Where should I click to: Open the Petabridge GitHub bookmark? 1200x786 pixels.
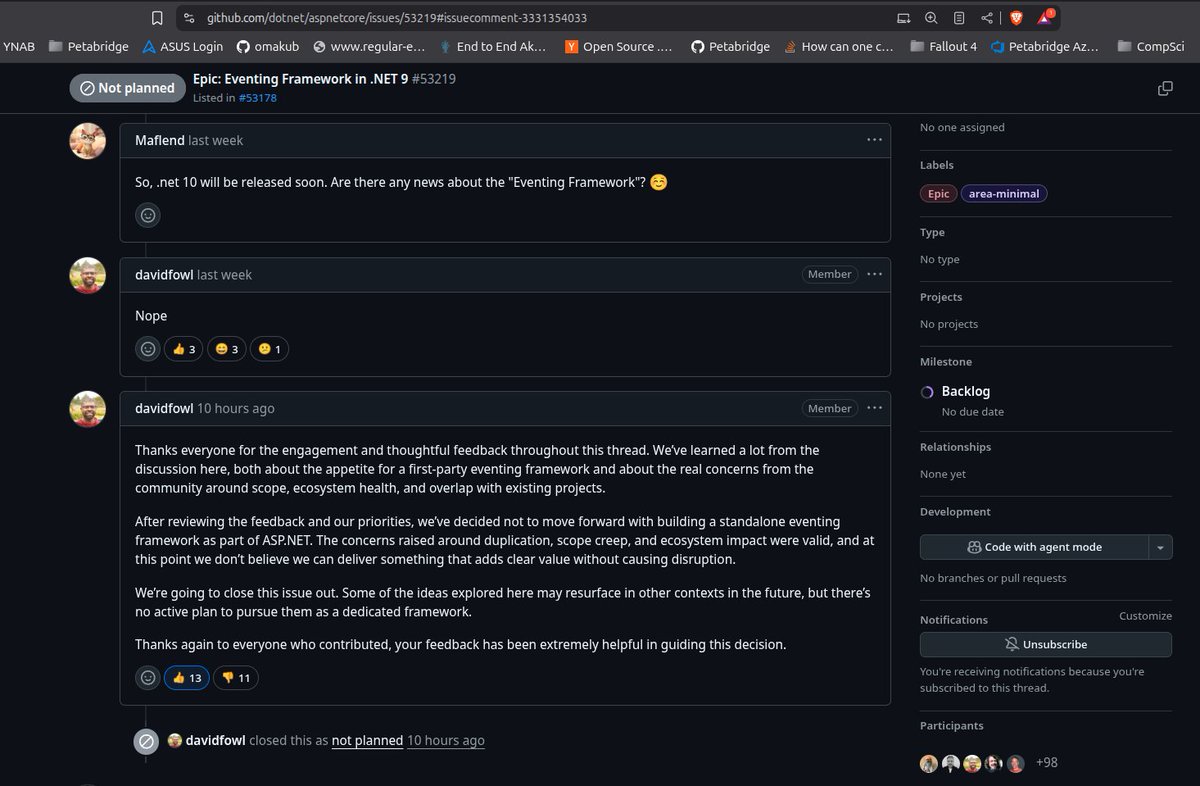coord(730,46)
